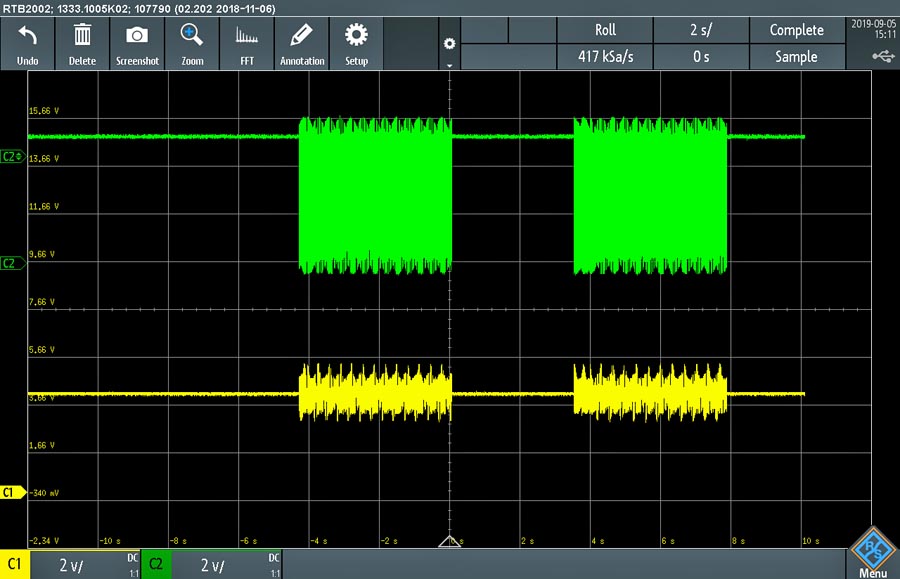Click the 1.66 V axis label
900x579 pixels.
42,445
